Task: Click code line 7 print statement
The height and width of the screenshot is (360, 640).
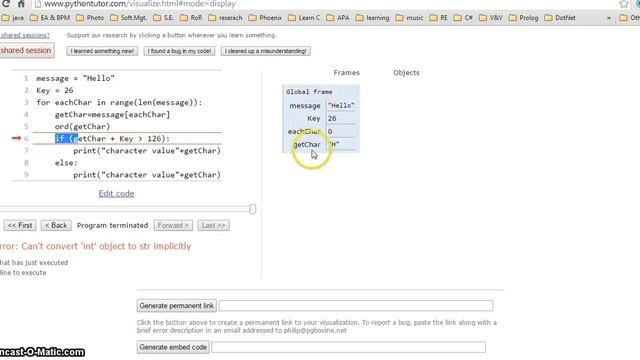Action: point(147,151)
